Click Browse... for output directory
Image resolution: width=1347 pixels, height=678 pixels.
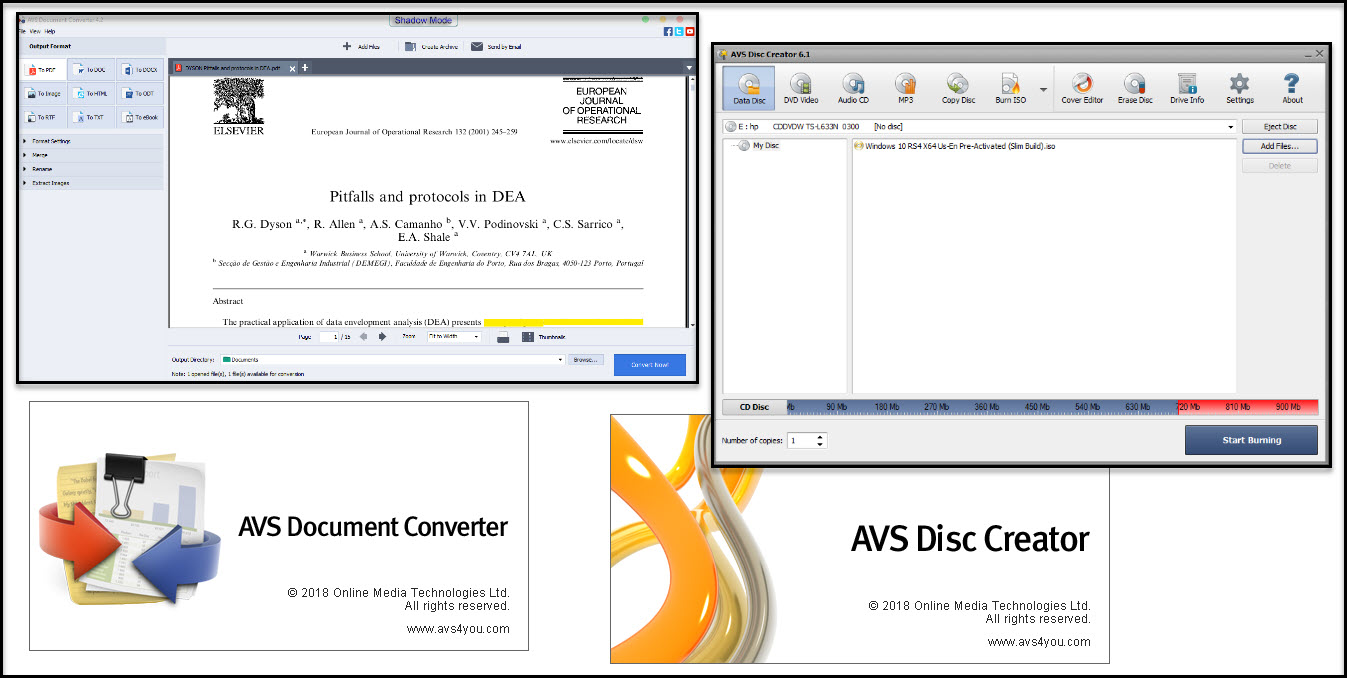586,359
